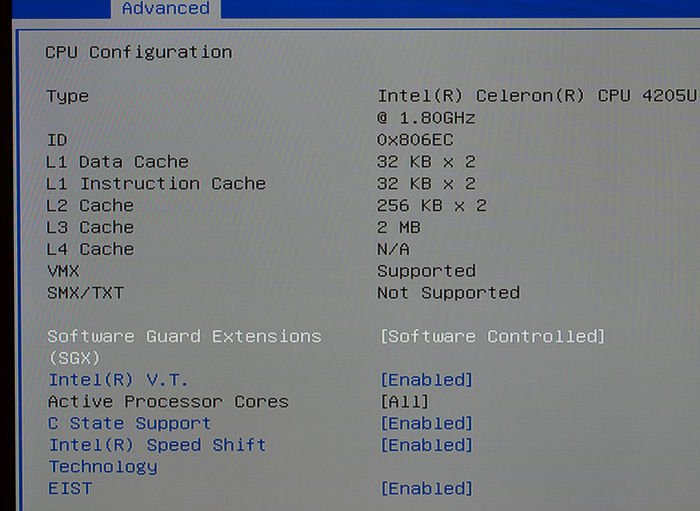Switch to the Advanced tab

(165, 9)
